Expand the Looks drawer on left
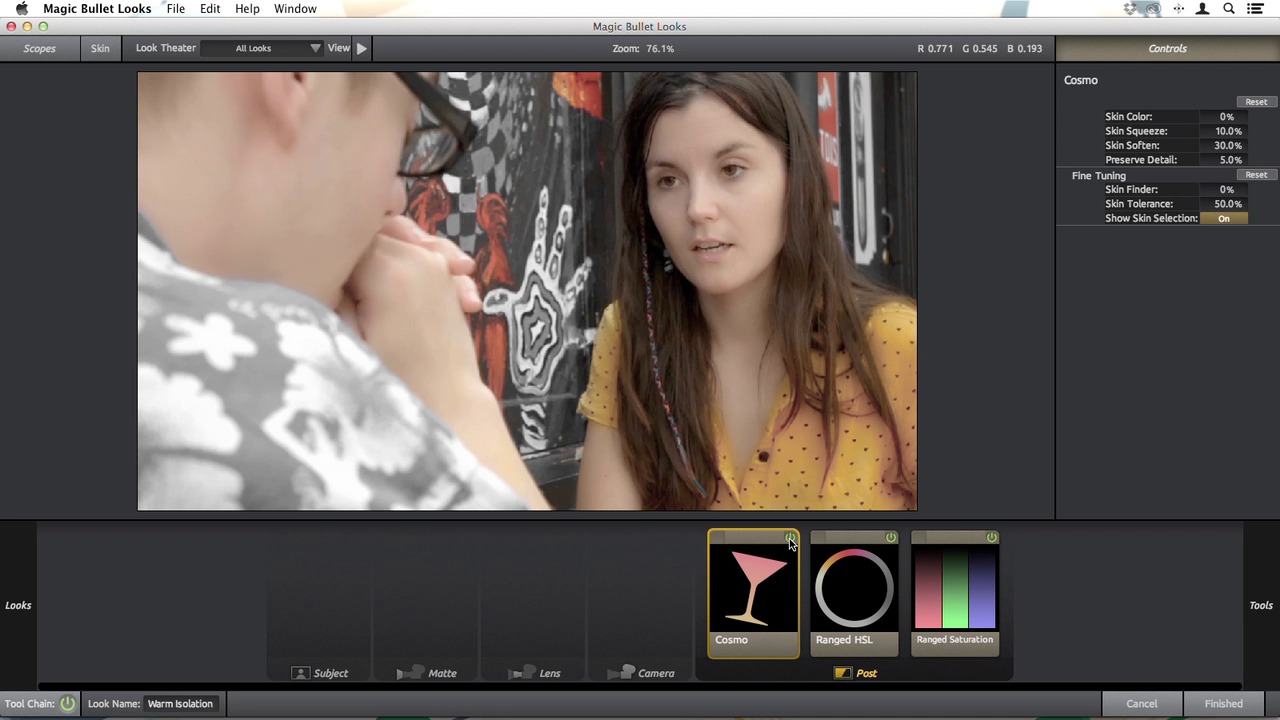 pos(18,605)
